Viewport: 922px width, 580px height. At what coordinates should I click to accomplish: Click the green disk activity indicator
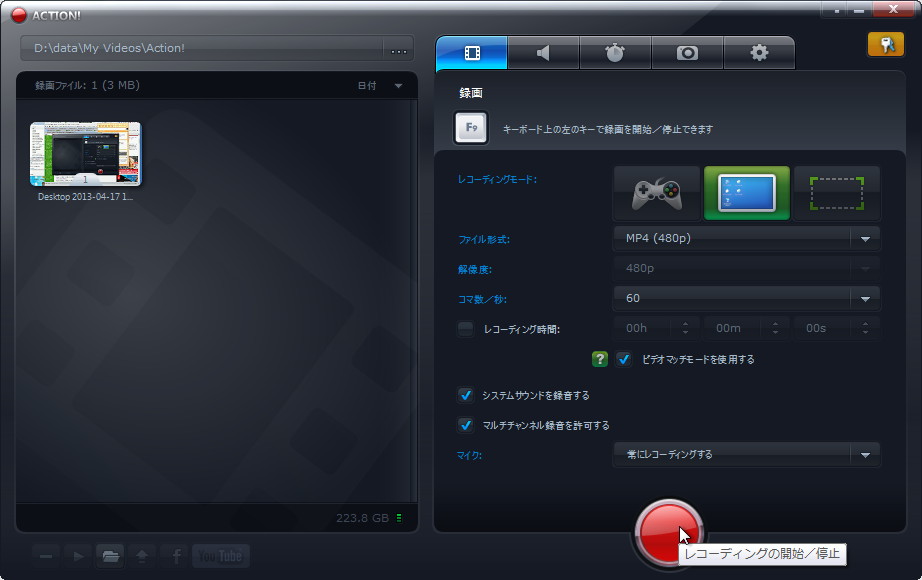tap(399, 518)
